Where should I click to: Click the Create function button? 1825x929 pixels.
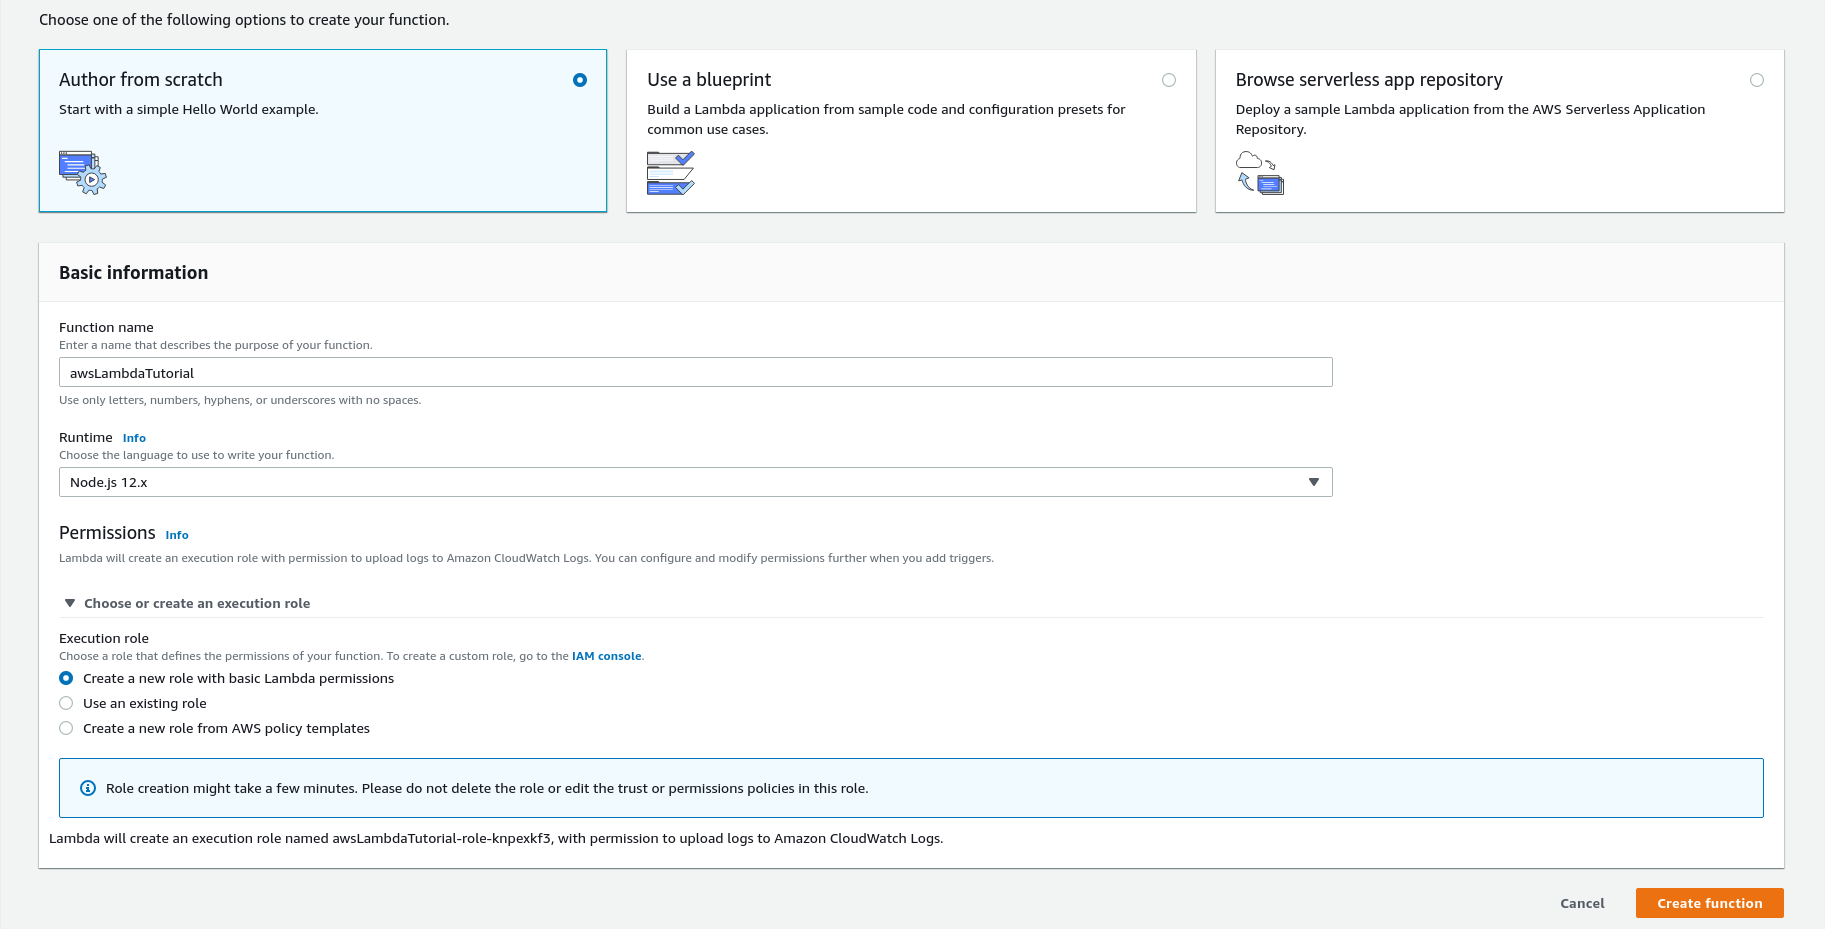tap(1710, 903)
